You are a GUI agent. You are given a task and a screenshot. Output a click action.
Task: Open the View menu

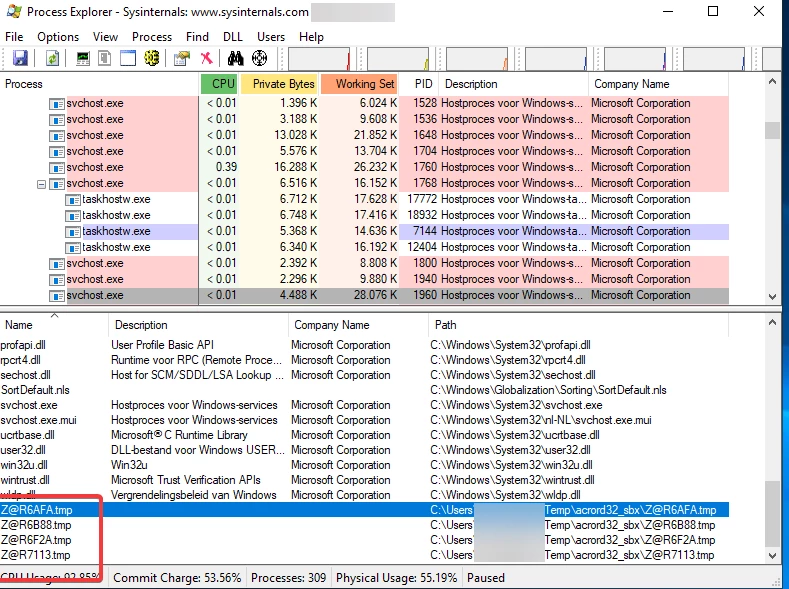pos(105,37)
